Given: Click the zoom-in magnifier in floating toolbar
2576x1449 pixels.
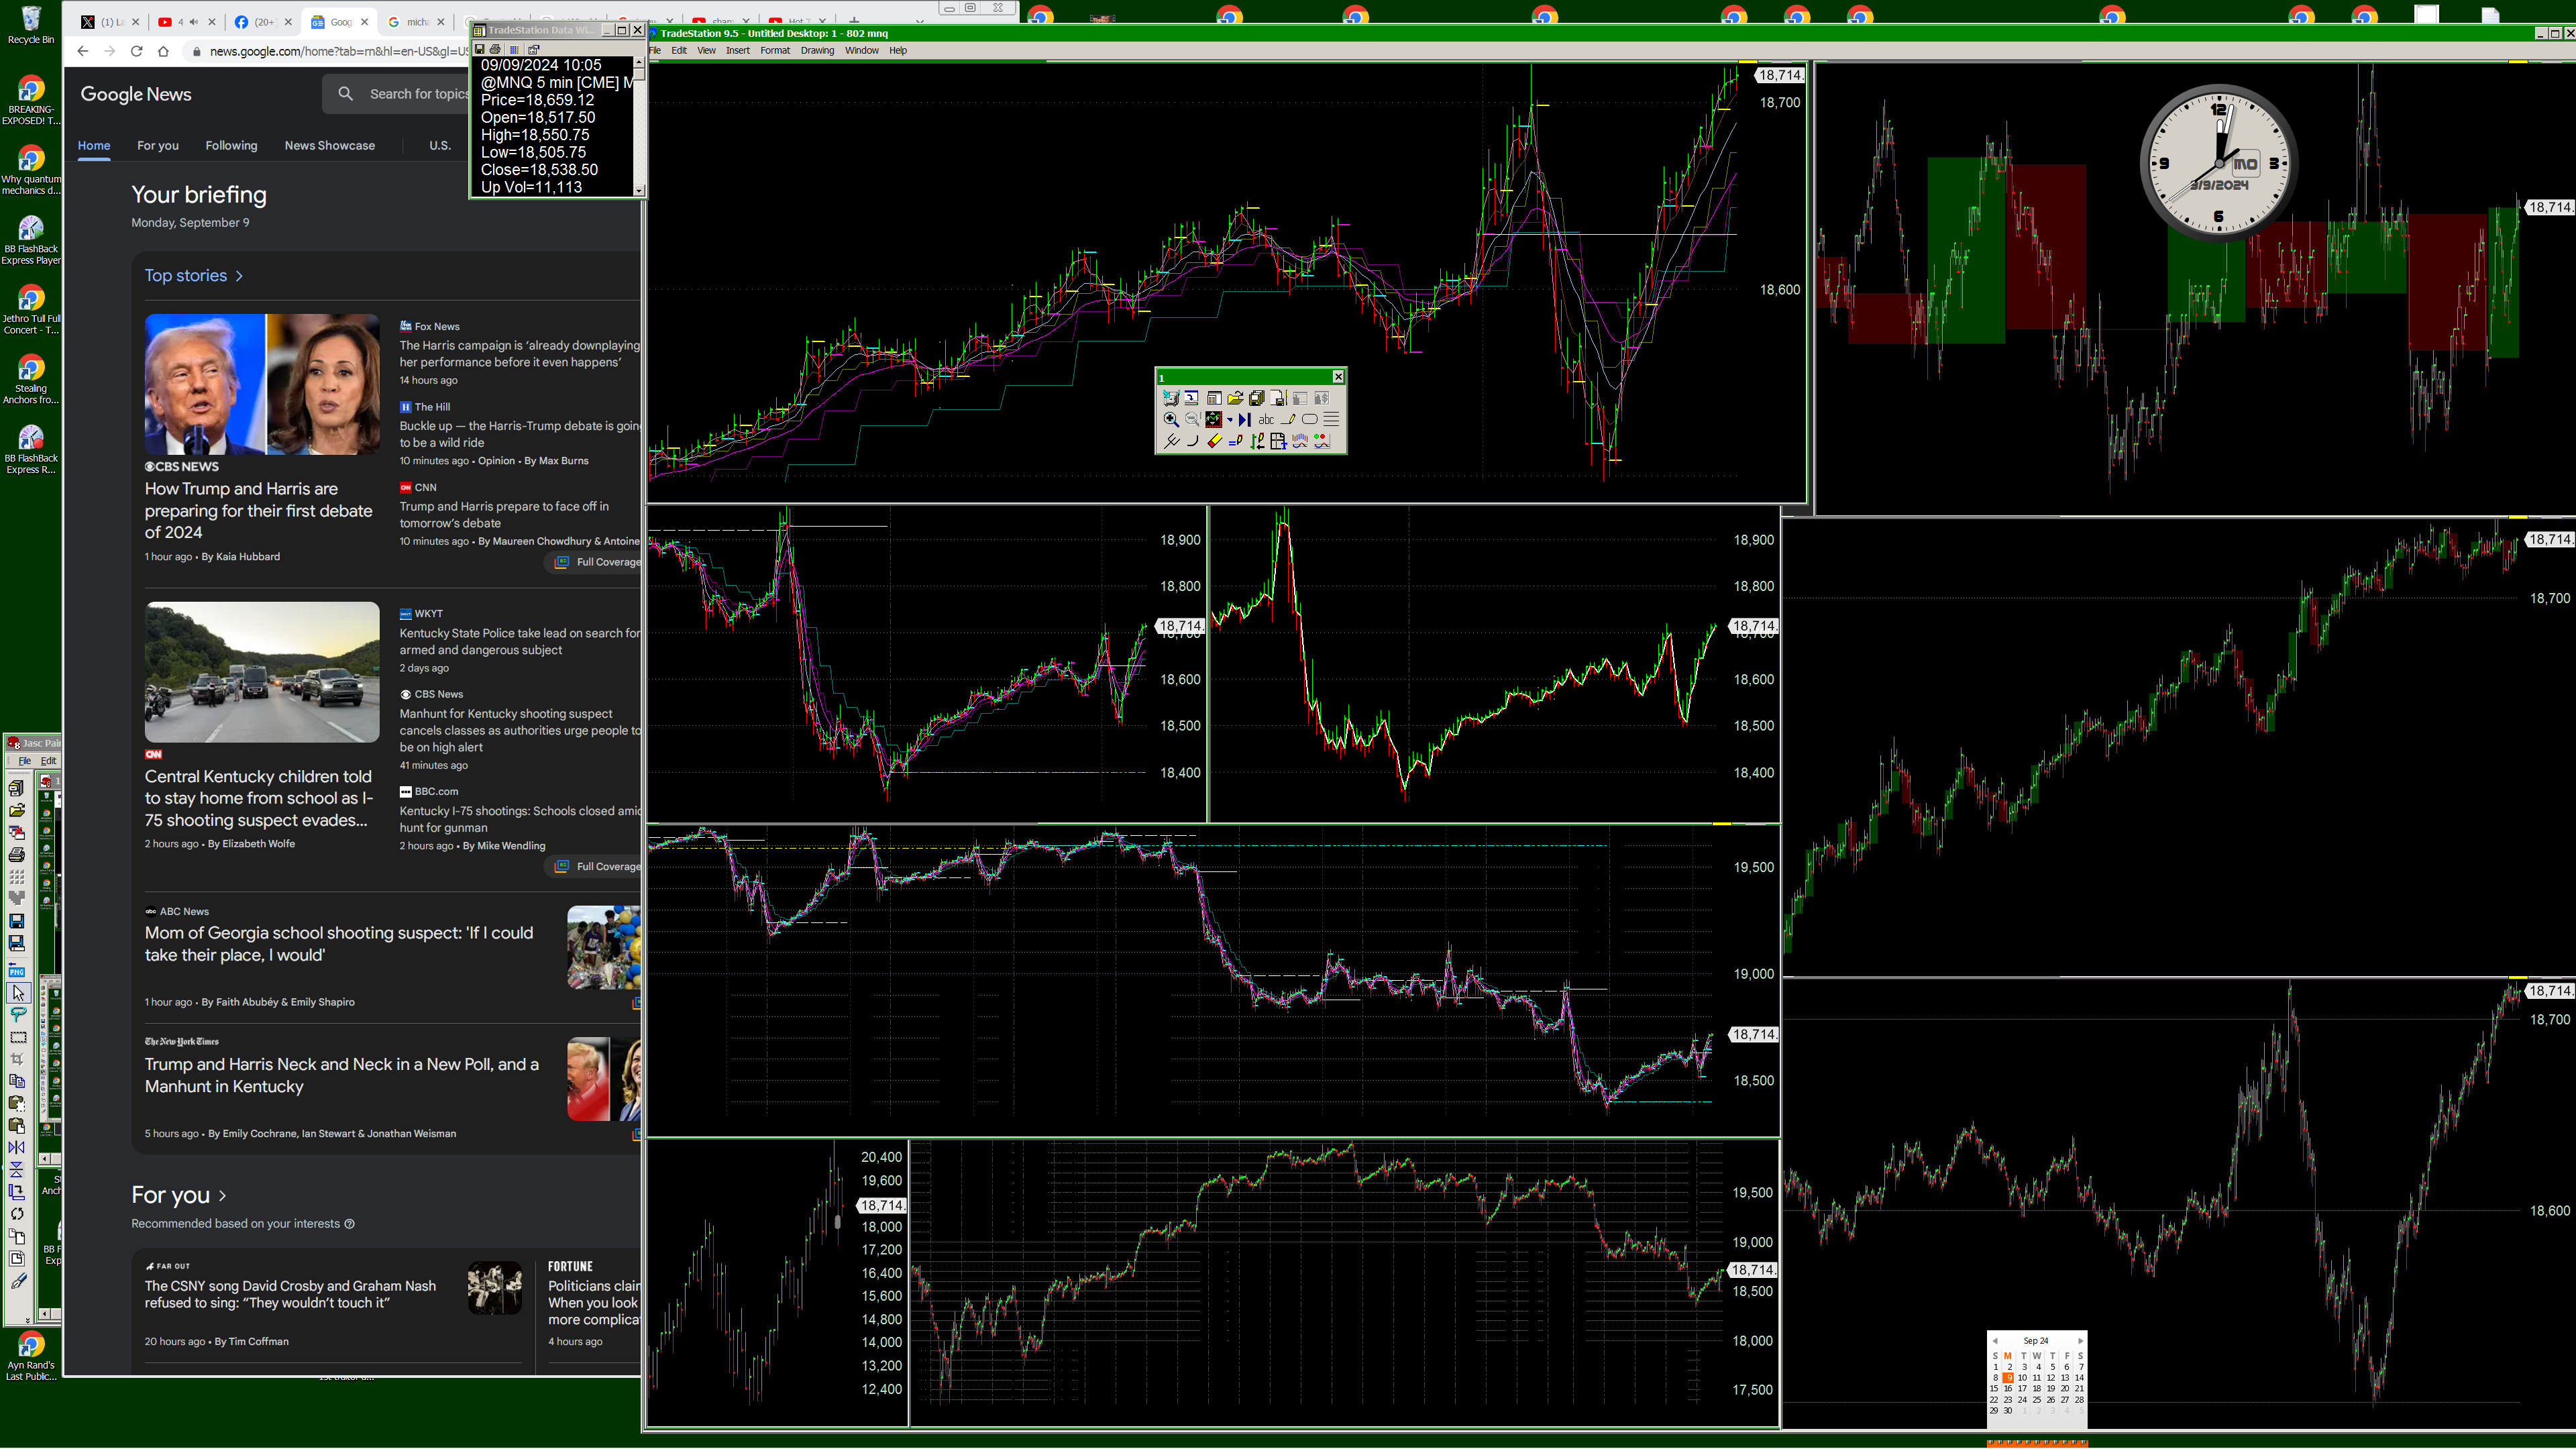Looking at the screenshot, I should (x=1171, y=420).
